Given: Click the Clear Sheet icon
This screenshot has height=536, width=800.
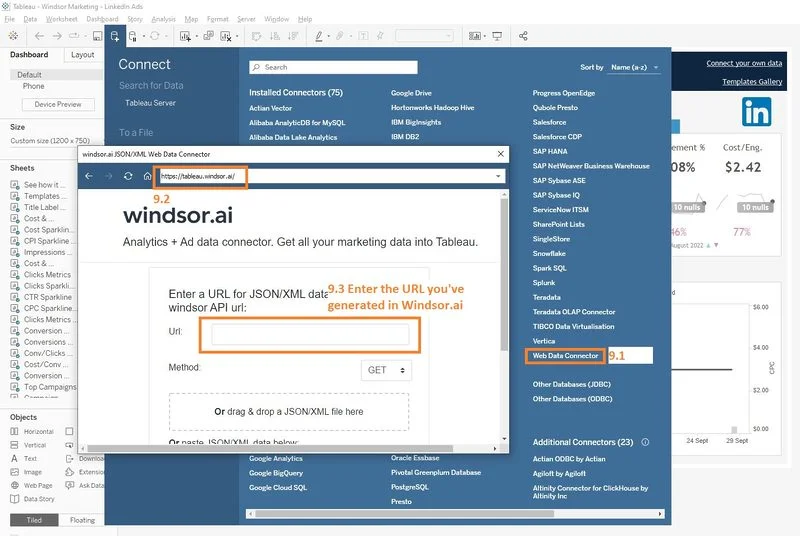Looking at the screenshot, I should tap(226, 36).
